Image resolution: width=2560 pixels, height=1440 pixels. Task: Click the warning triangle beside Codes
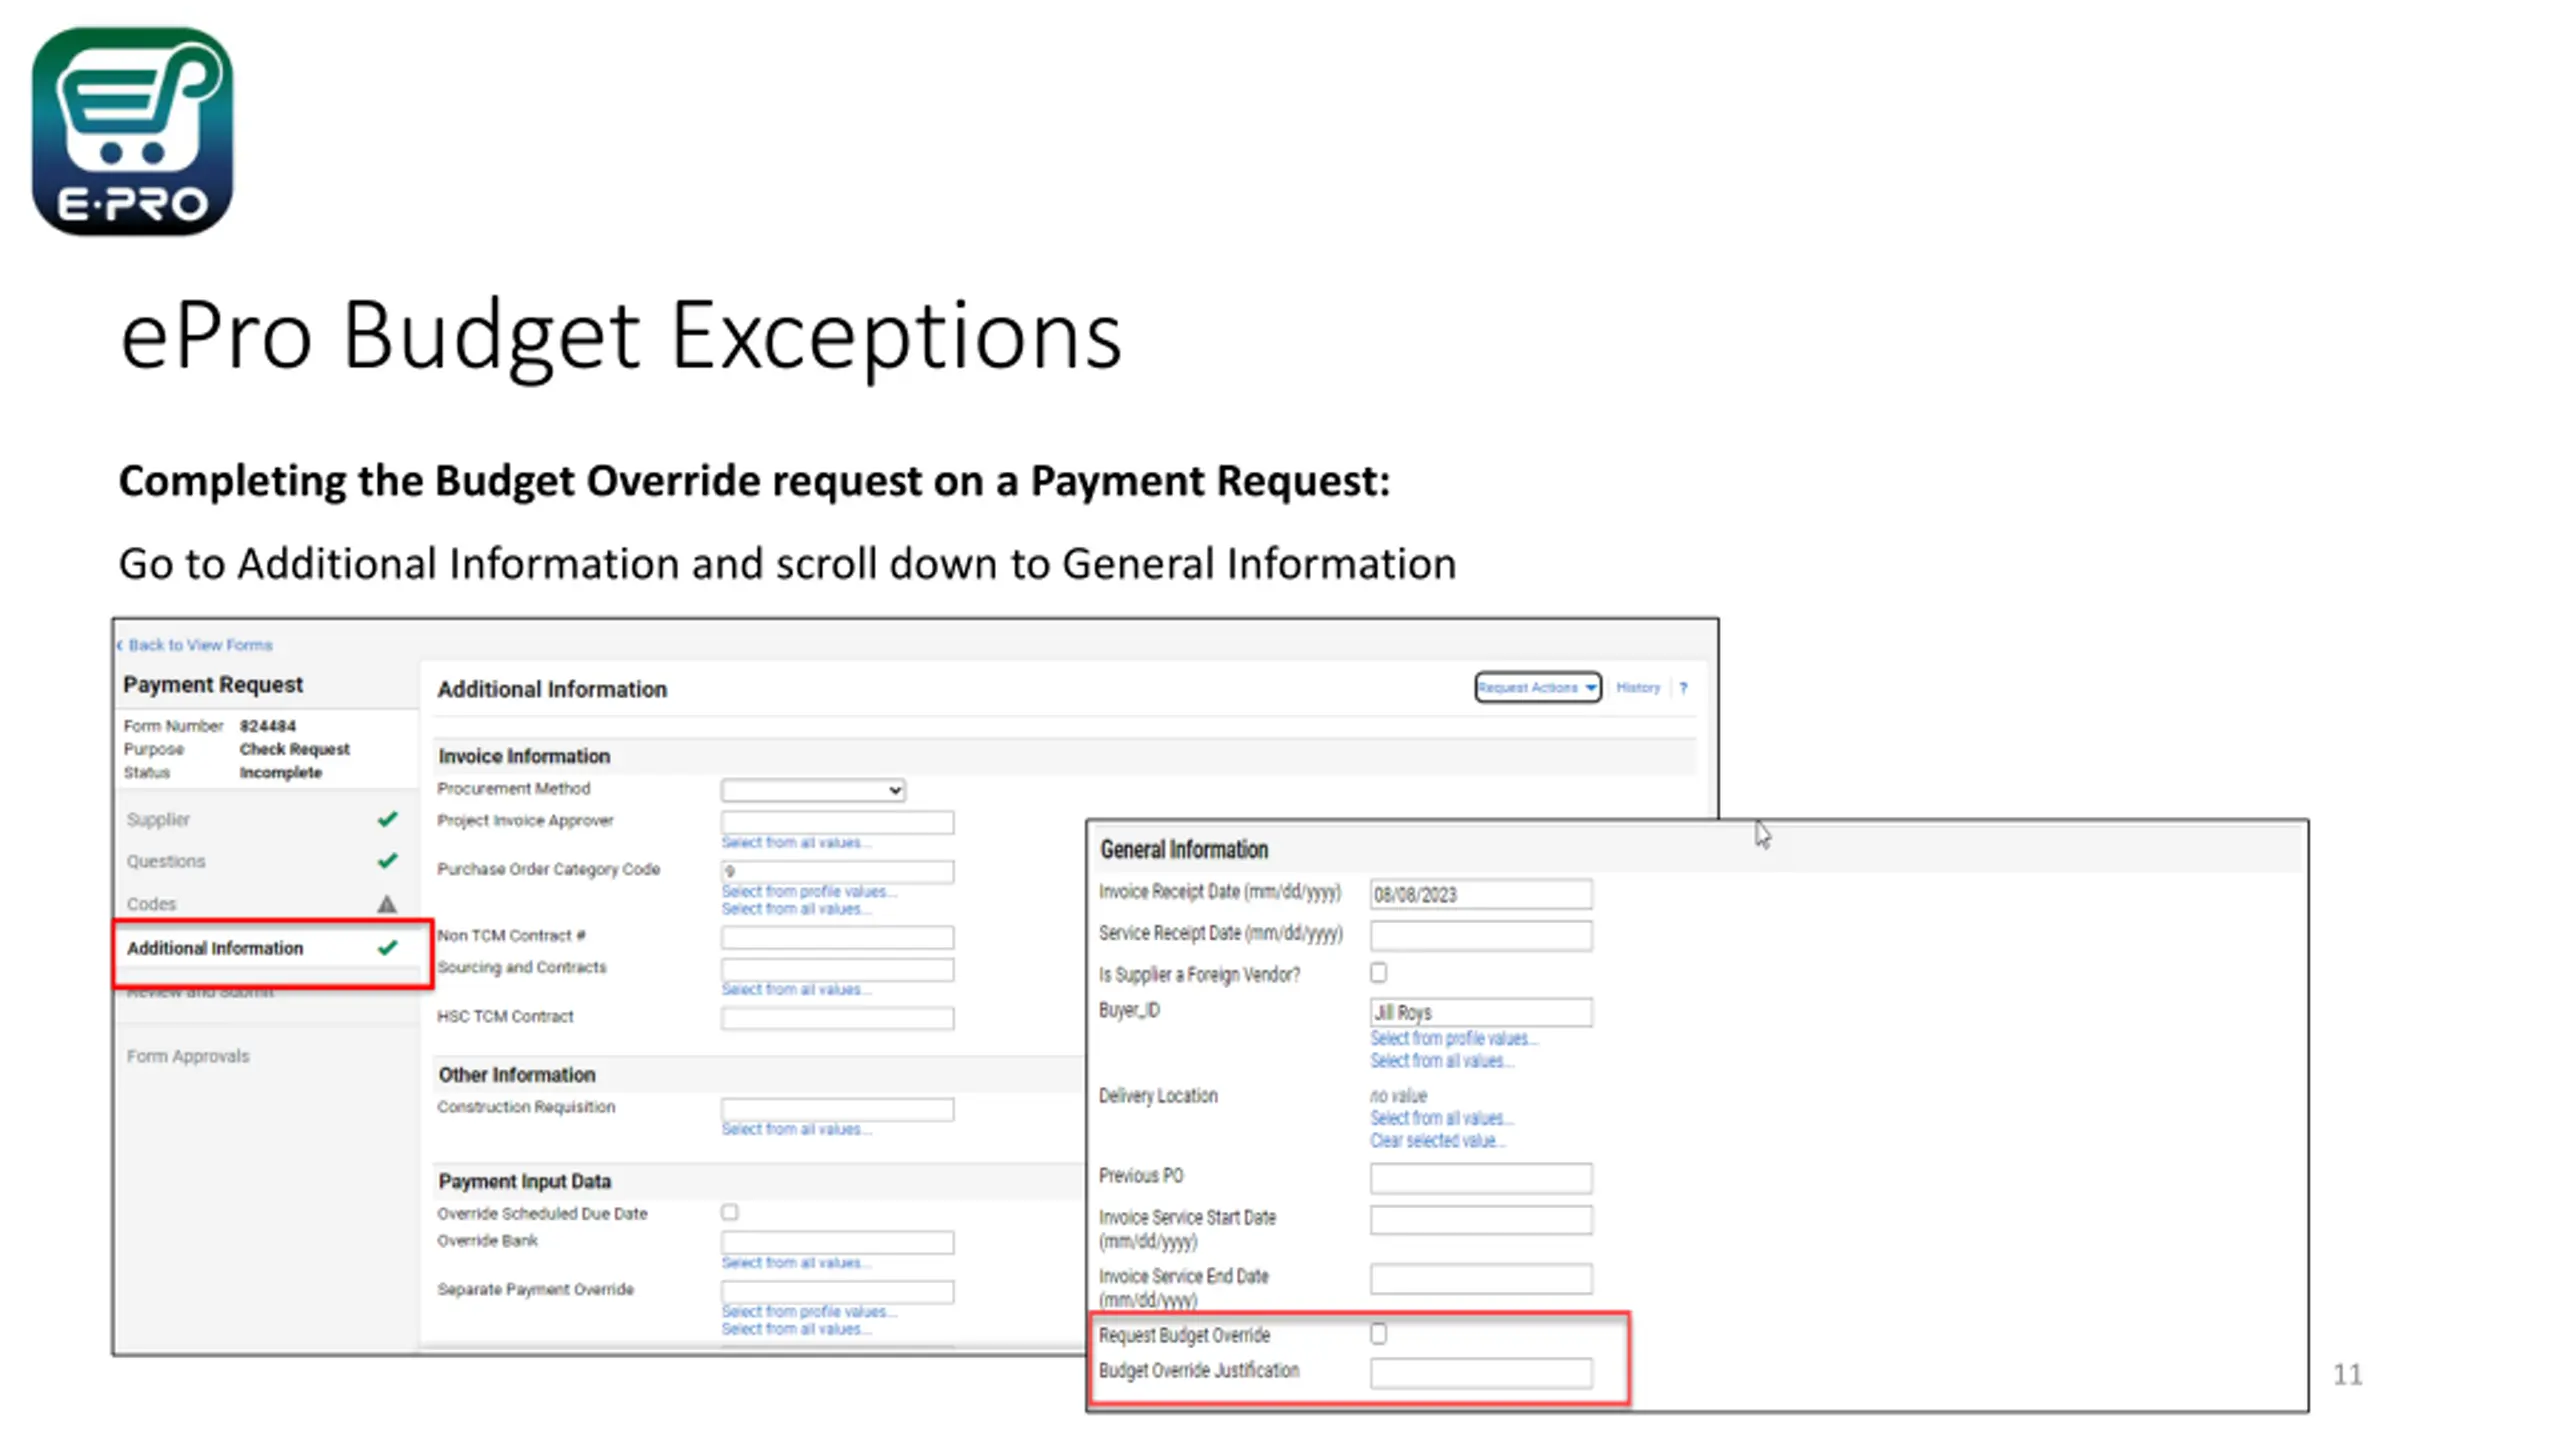pyautogui.click(x=387, y=904)
